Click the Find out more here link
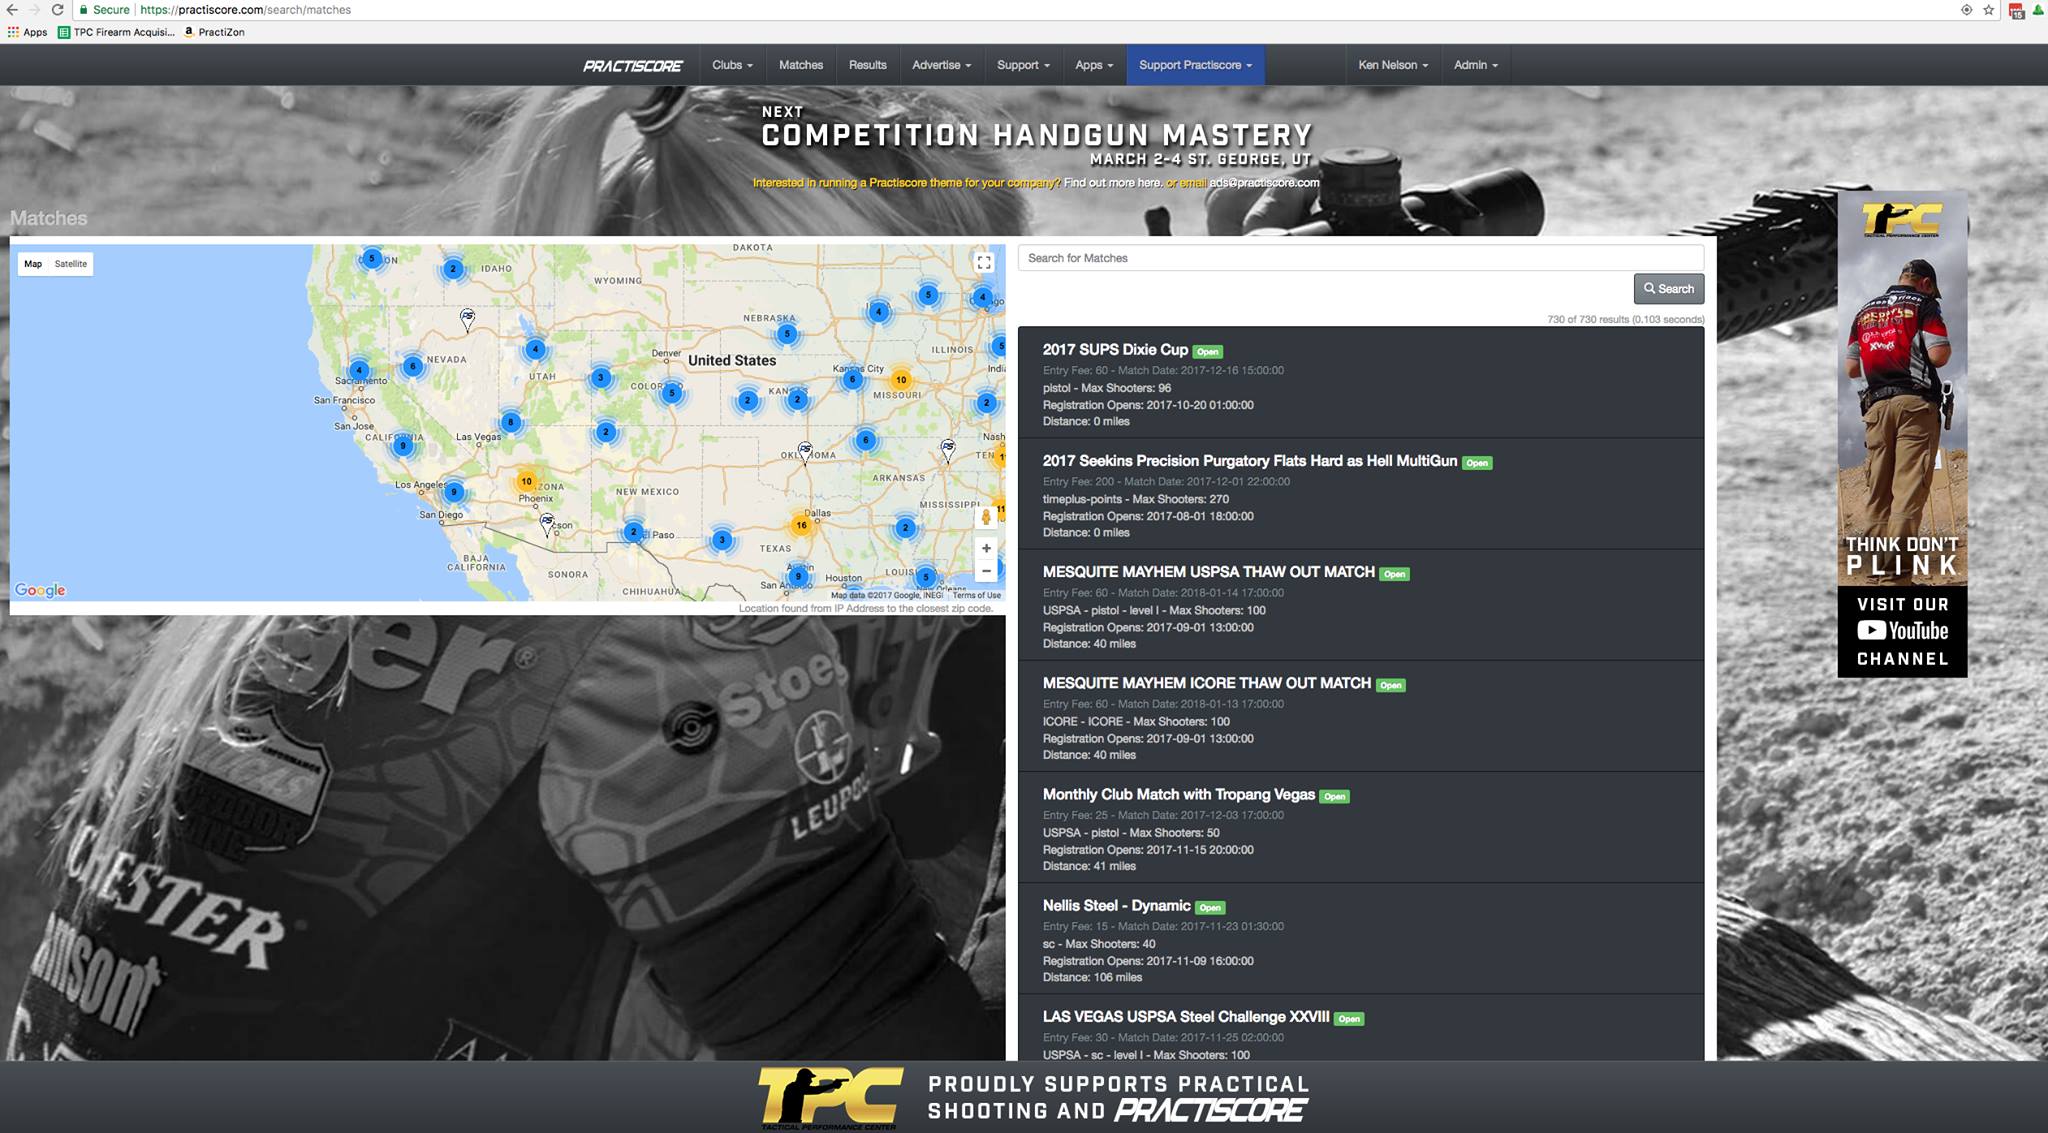The width and height of the screenshot is (2048, 1133). pos(1112,183)
